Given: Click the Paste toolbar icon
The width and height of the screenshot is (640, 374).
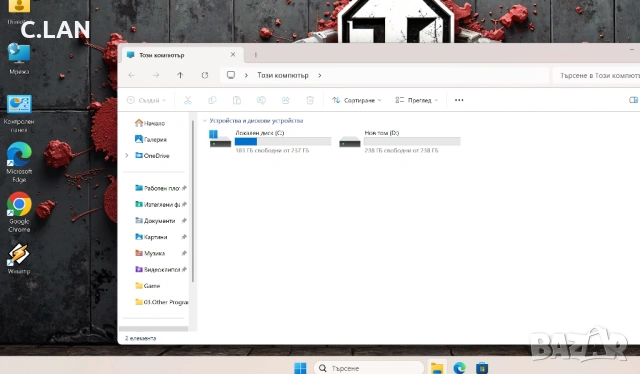Looking at the screenshot, I should [x=237, y=100].
